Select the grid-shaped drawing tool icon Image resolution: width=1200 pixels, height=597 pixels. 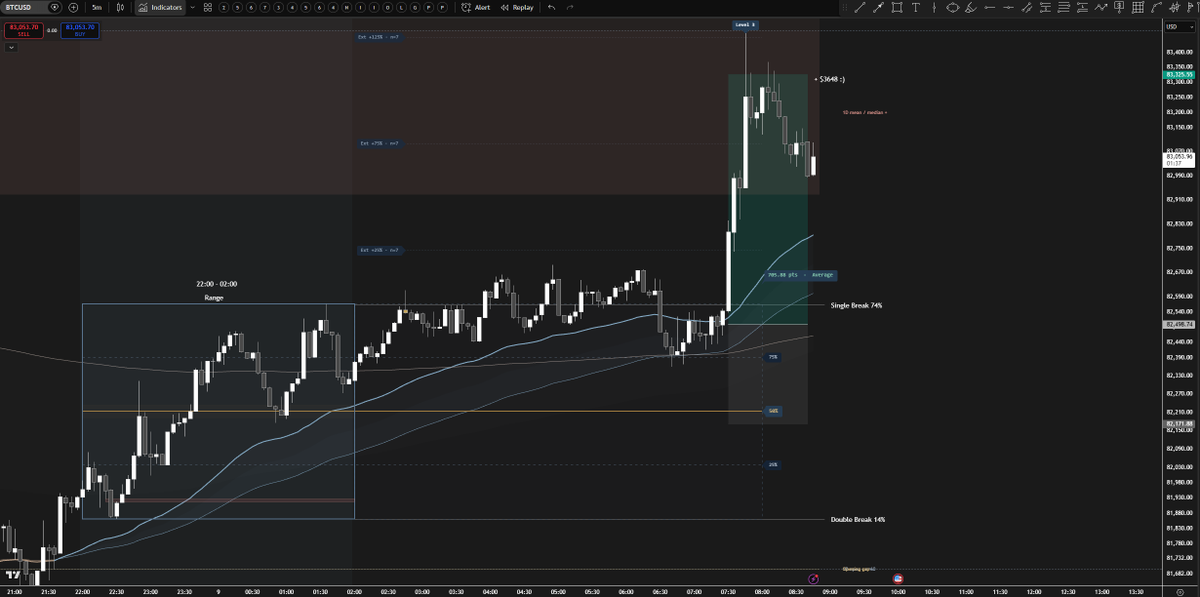point(1136,7)
